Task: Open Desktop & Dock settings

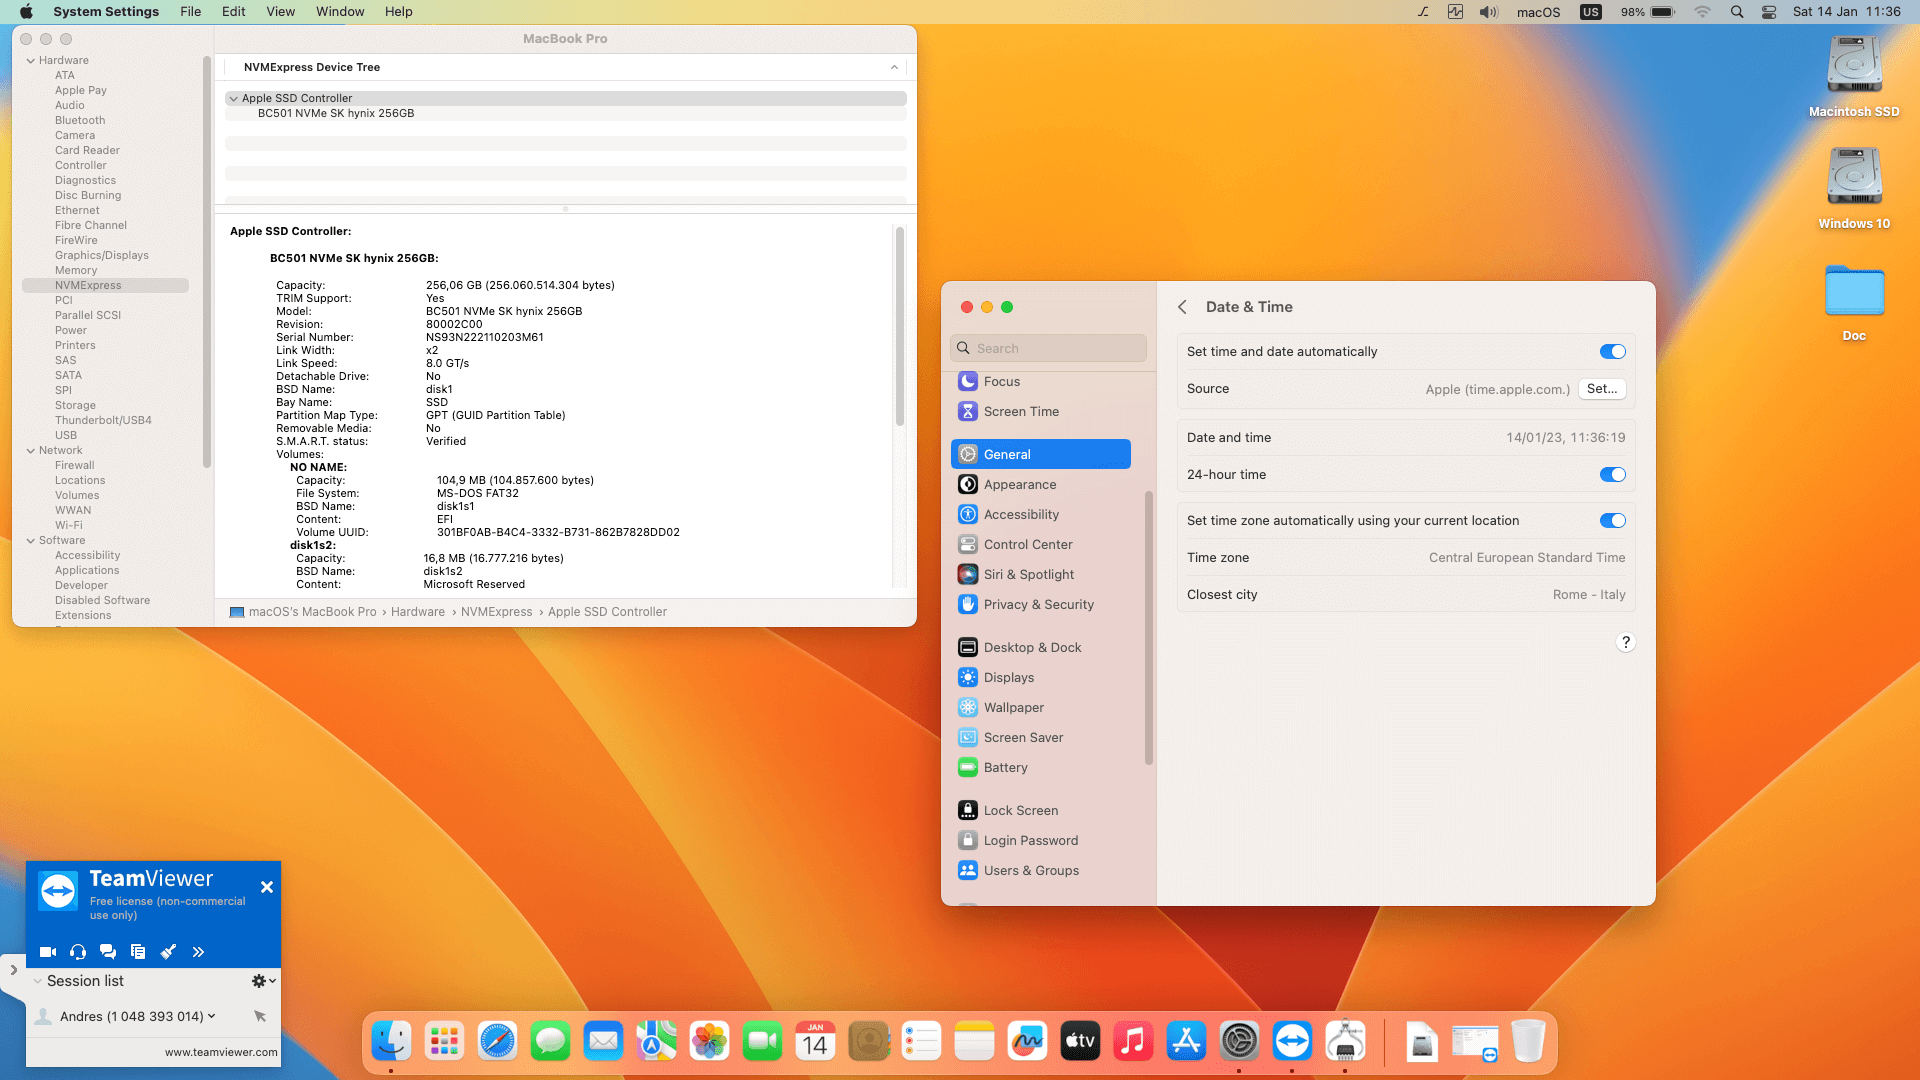Action: pyautogui.click(x=1041, y=648)
